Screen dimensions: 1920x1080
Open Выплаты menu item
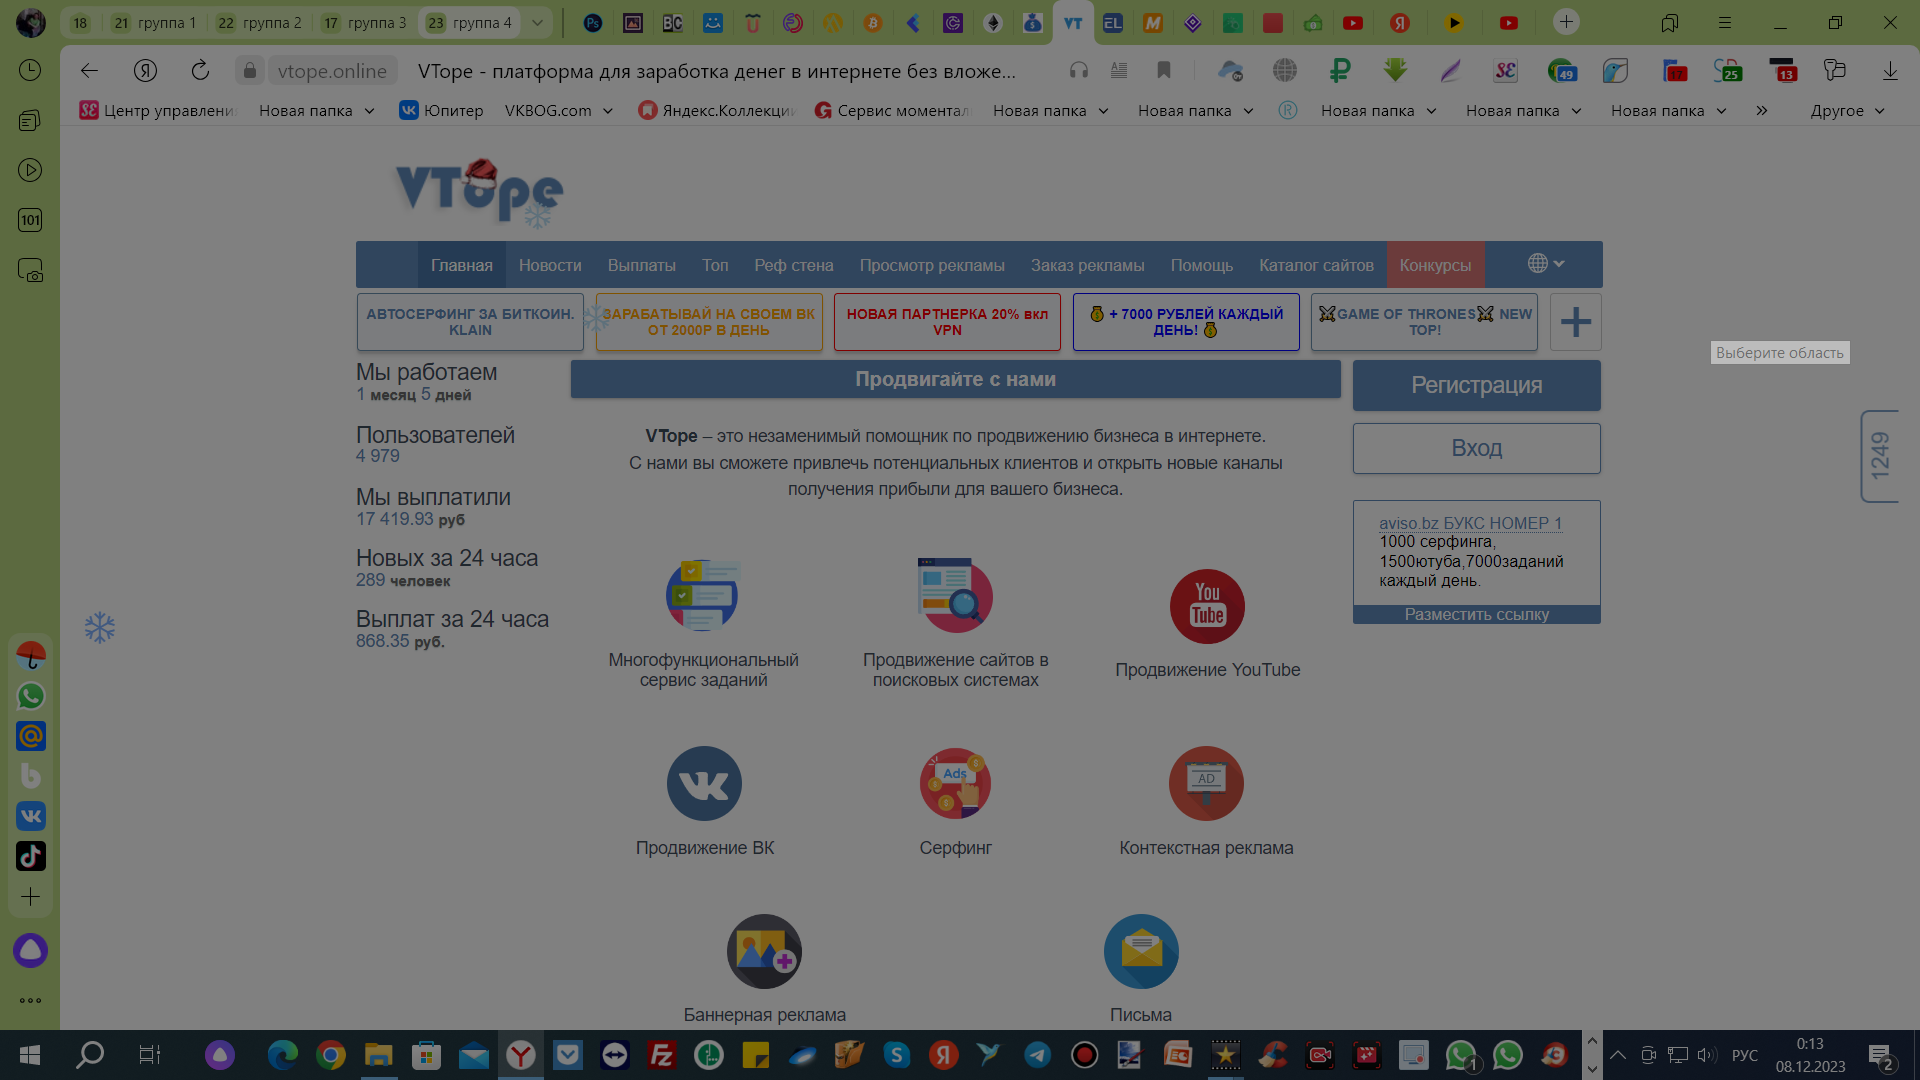coord(641,265)
